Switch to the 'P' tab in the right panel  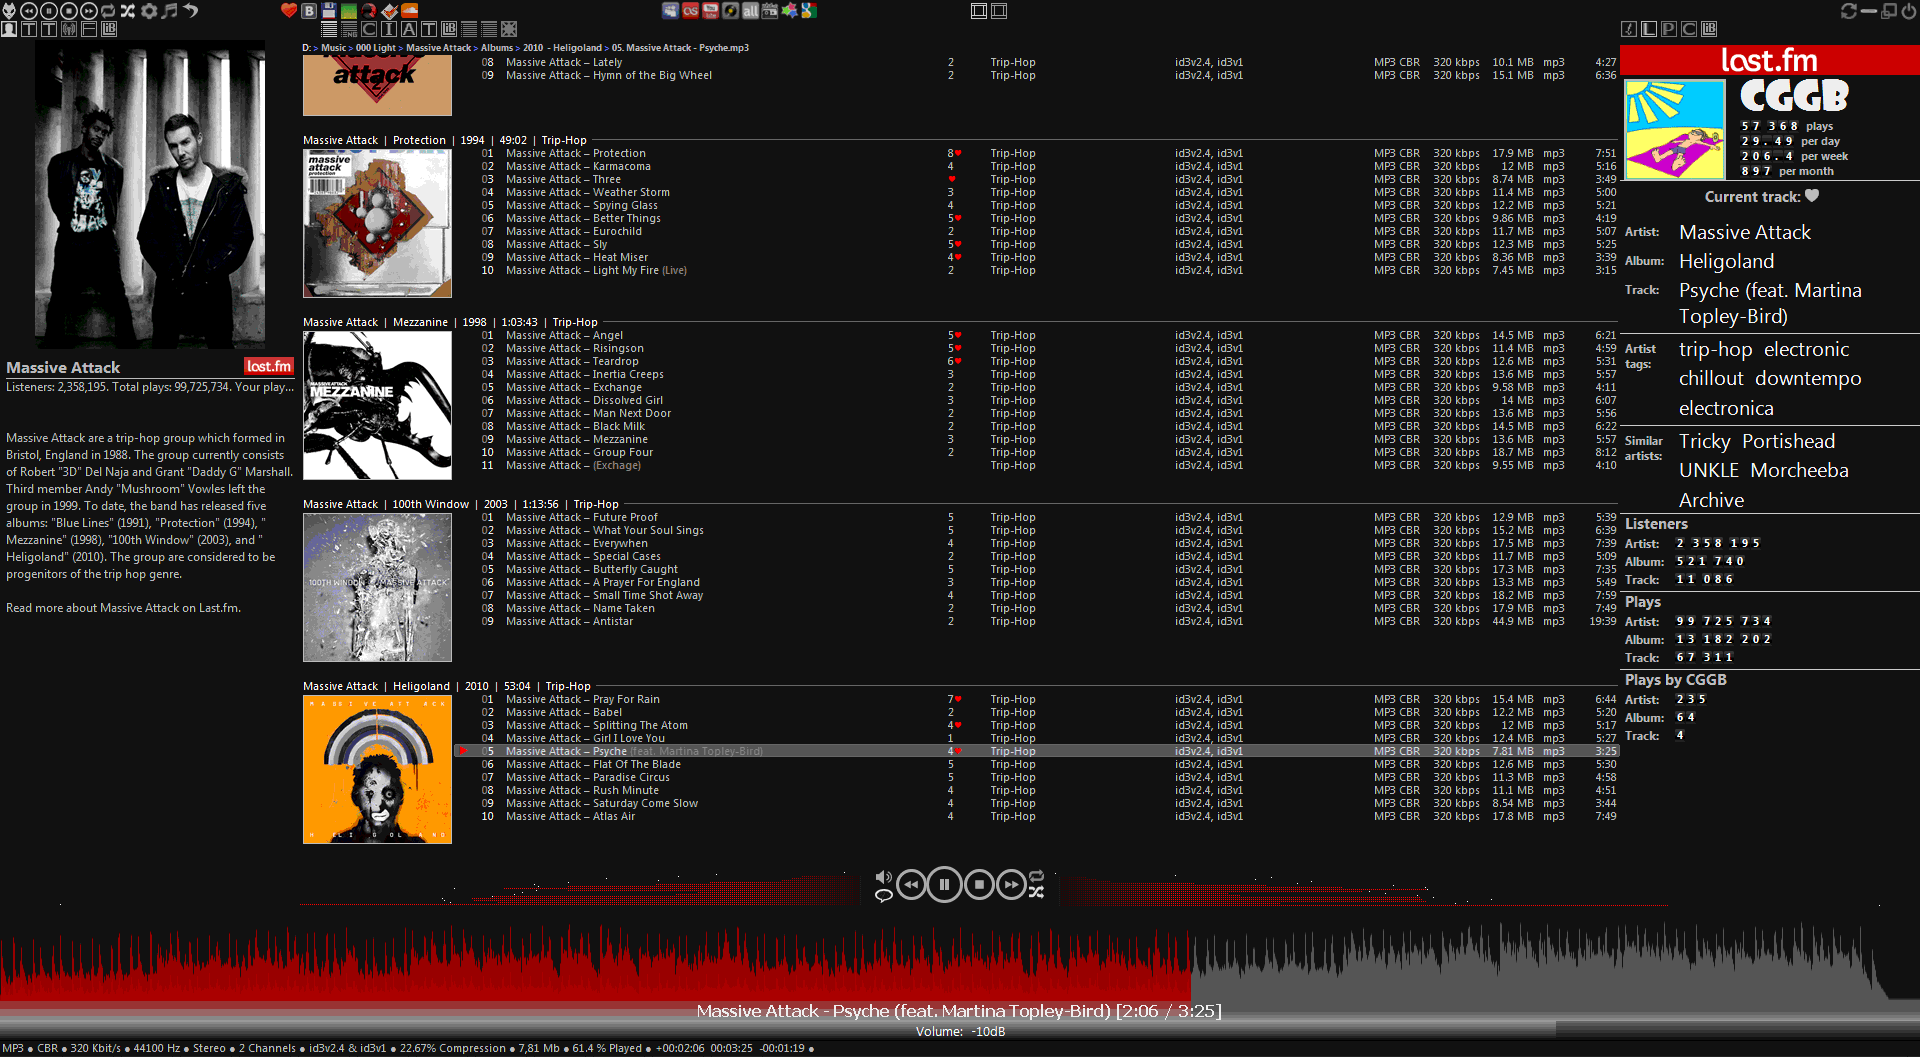[1669, 29]
